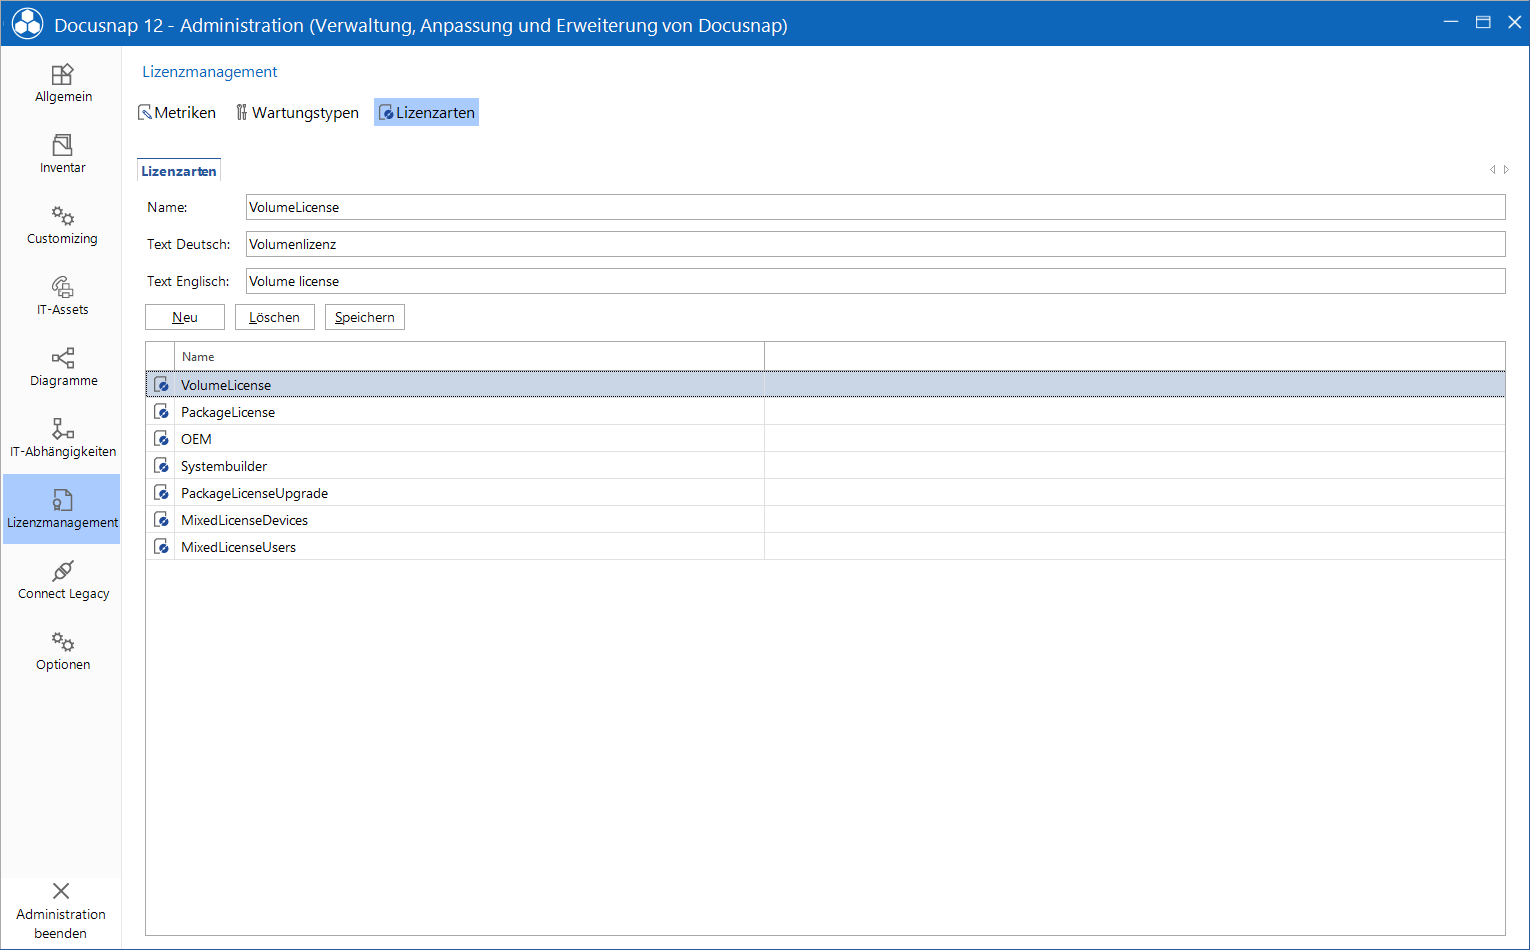Switch to the Metriken tab
The image size is (1530, 950).
[x=177, y=112]
